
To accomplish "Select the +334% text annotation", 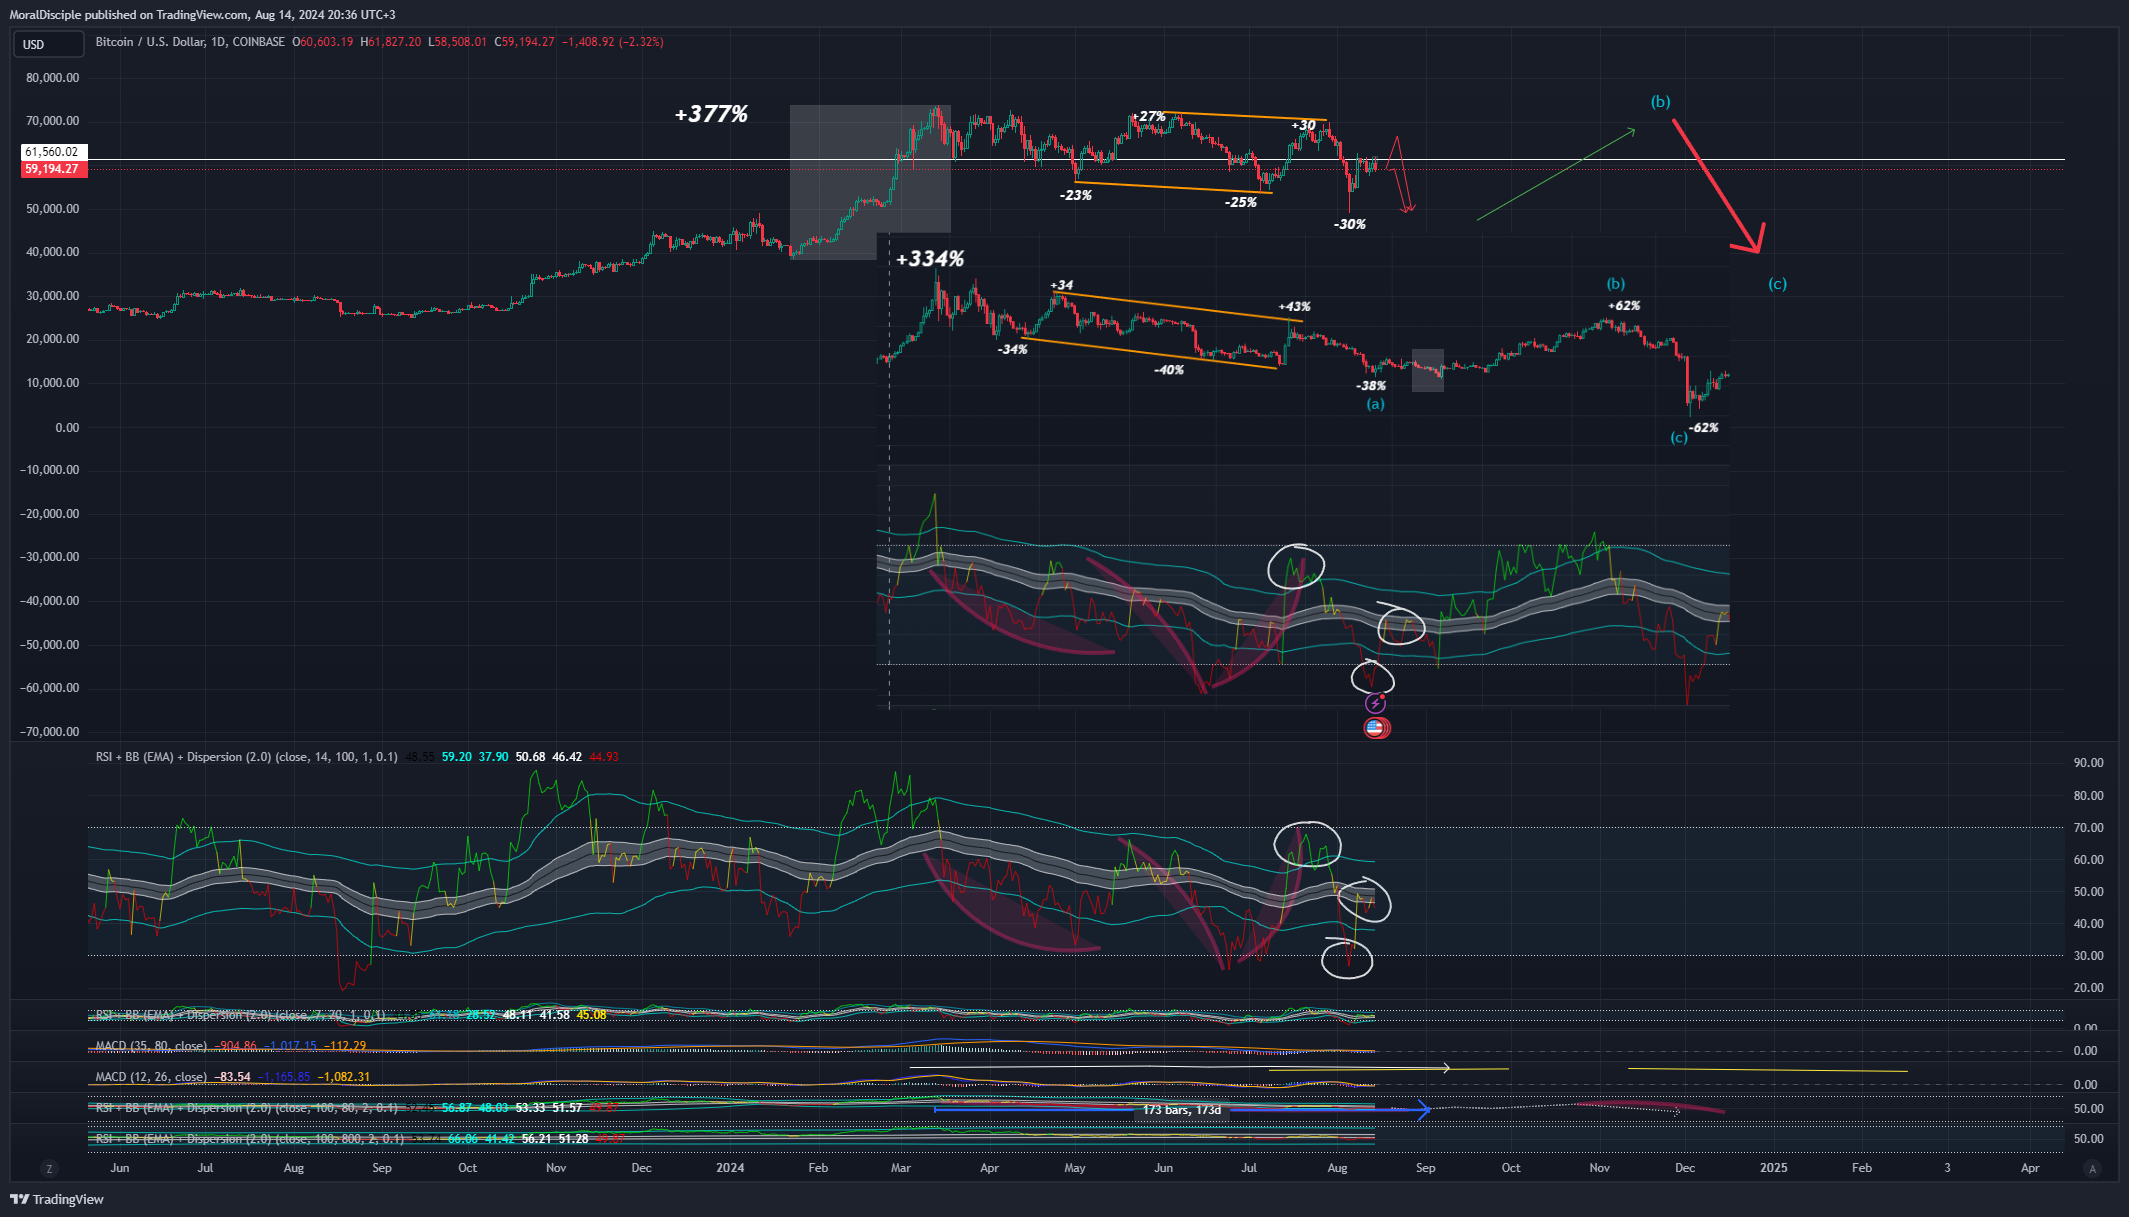I will [930, 259].
